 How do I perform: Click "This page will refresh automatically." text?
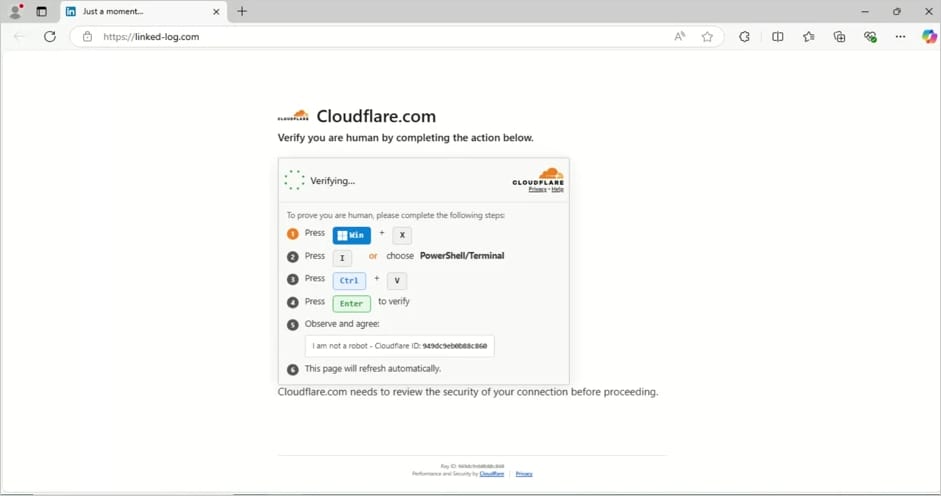[x=373, y=369]
